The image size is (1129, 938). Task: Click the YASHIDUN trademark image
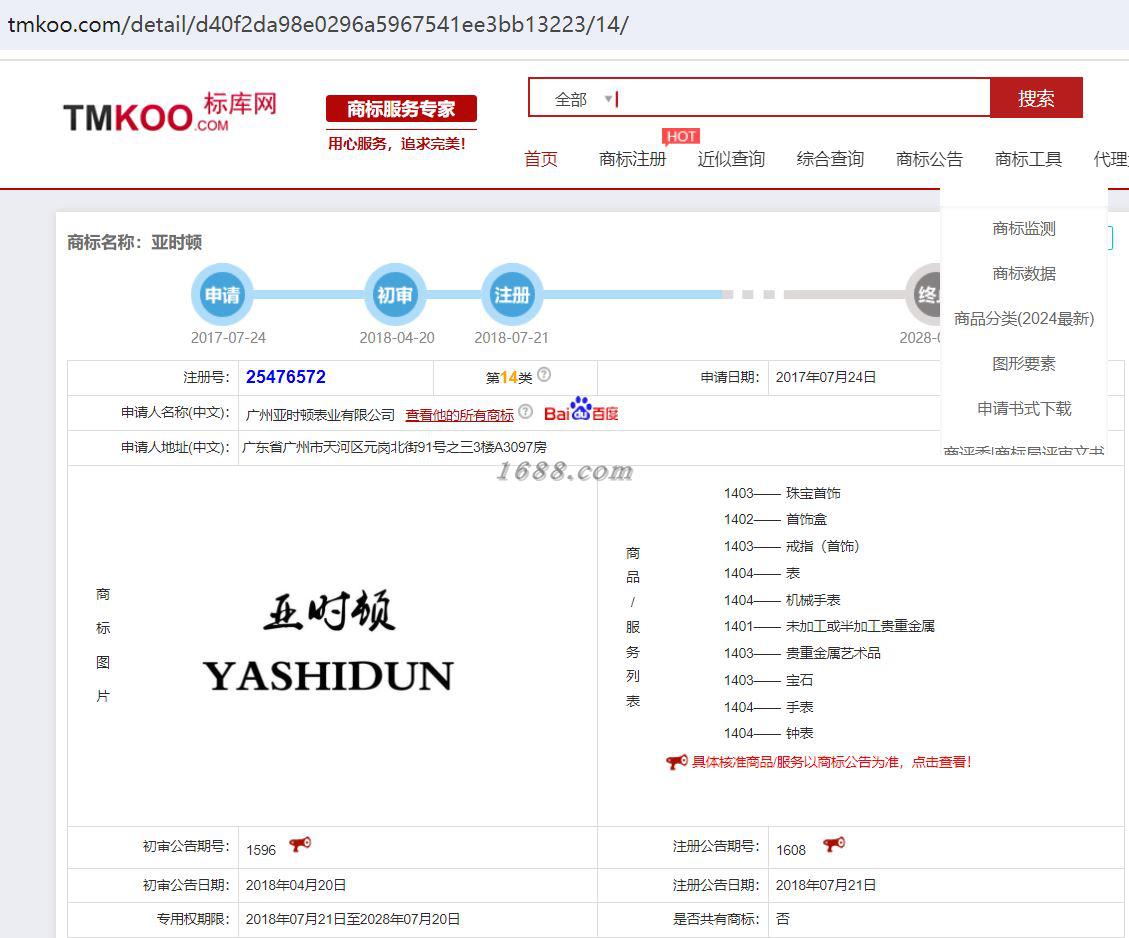(328, 641)
